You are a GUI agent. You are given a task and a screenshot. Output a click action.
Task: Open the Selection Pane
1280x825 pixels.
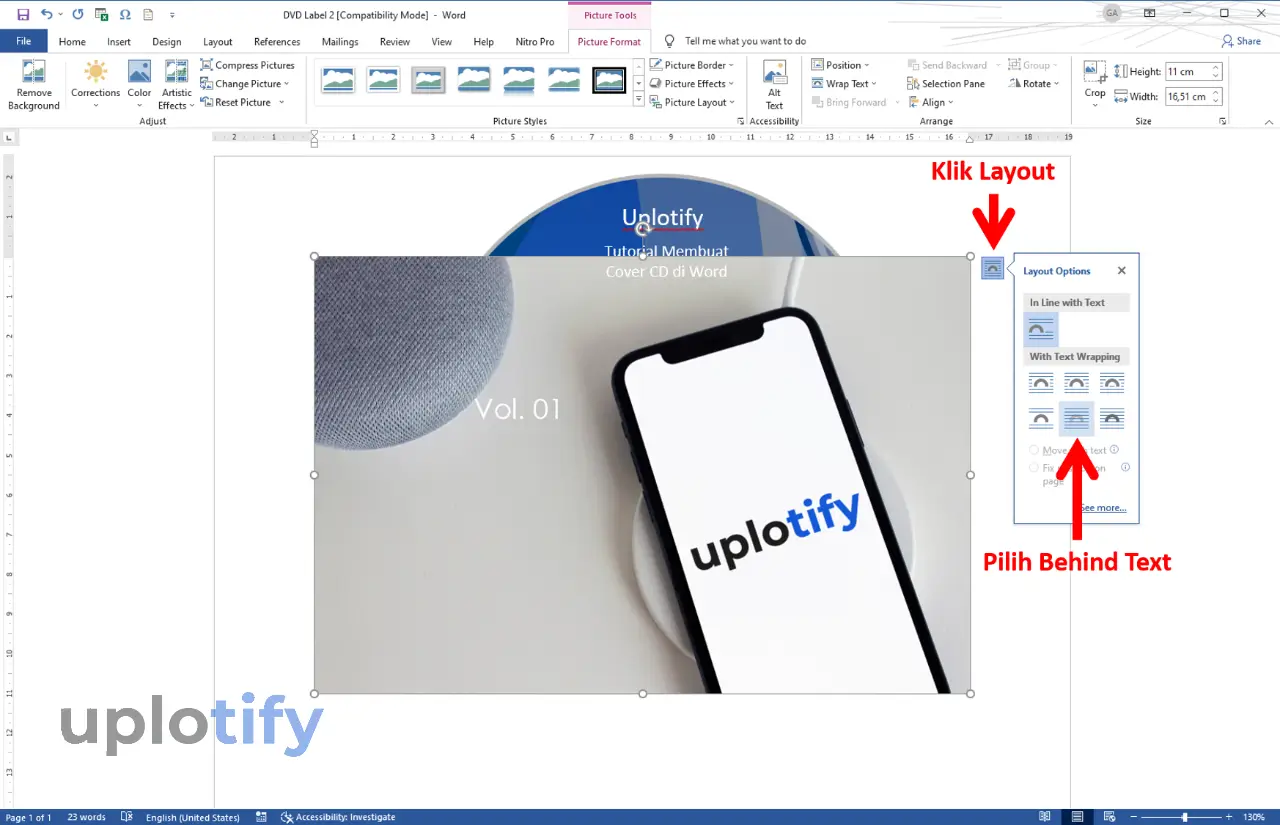click(946, 84)
